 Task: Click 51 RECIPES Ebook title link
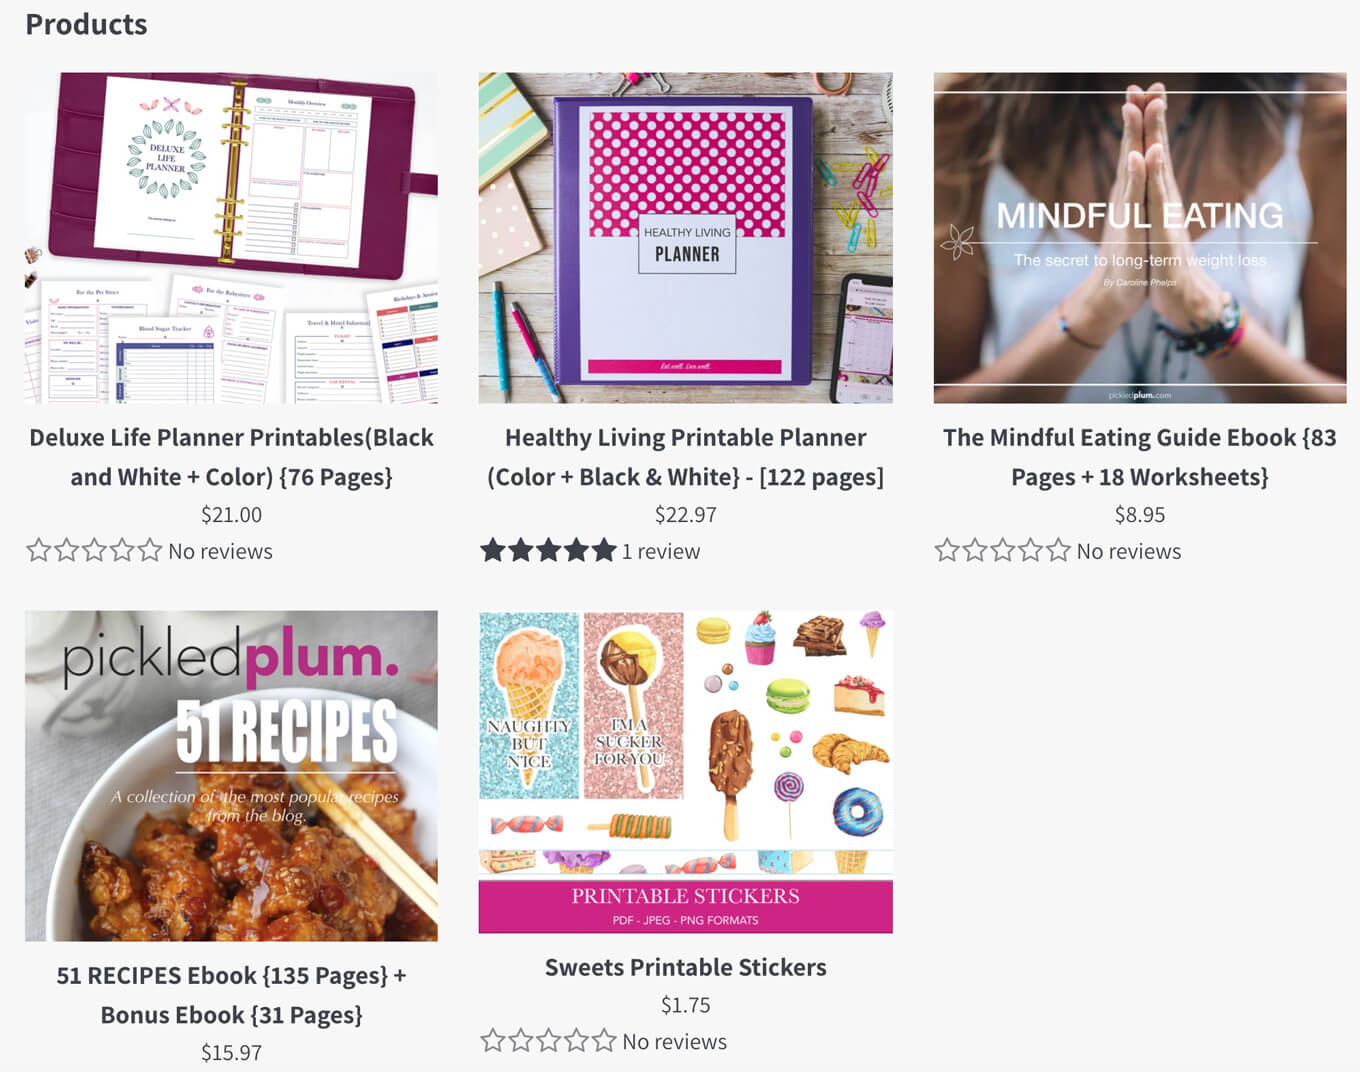tap(231, 995)
